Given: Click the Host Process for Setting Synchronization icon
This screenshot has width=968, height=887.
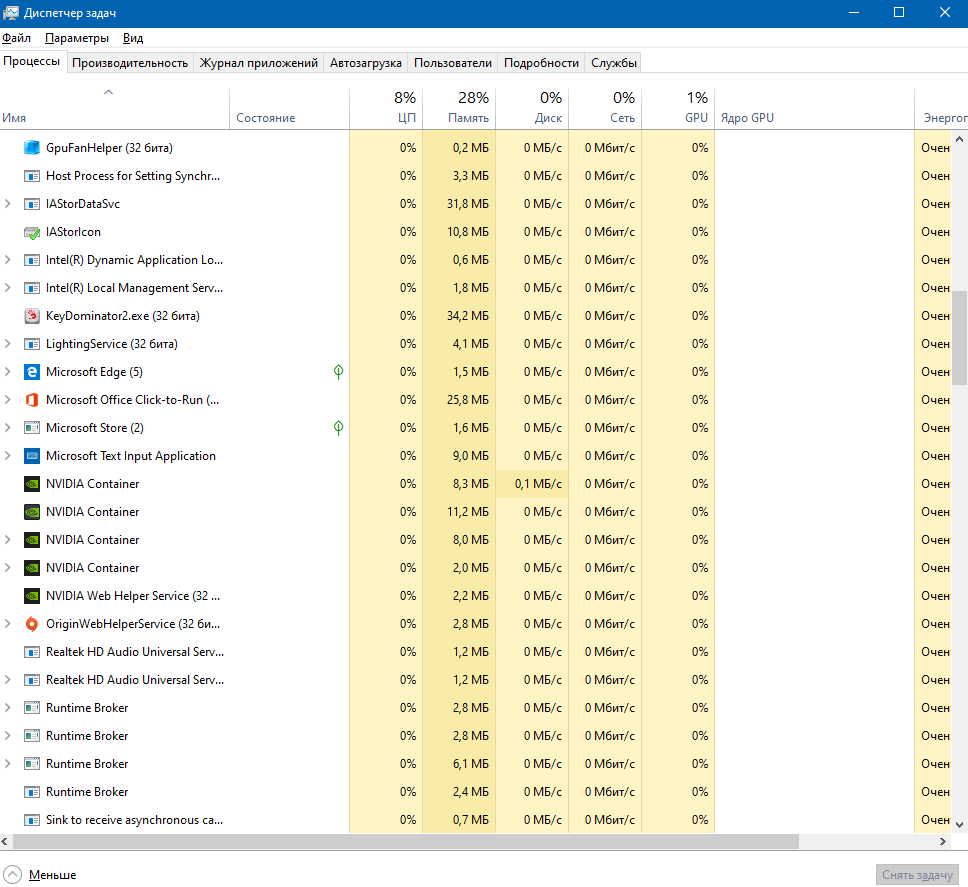Looking at the screenshot, I should tap(31, 176).
